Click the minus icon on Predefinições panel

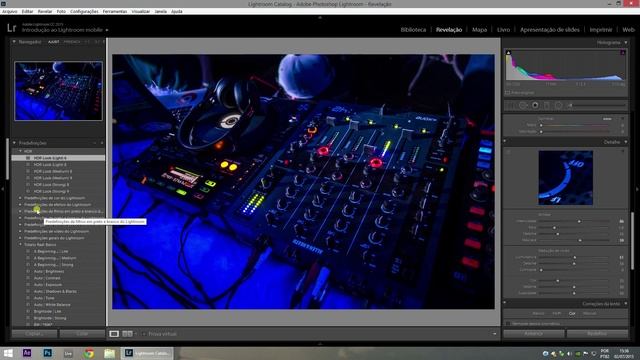(x=95, y=143)
